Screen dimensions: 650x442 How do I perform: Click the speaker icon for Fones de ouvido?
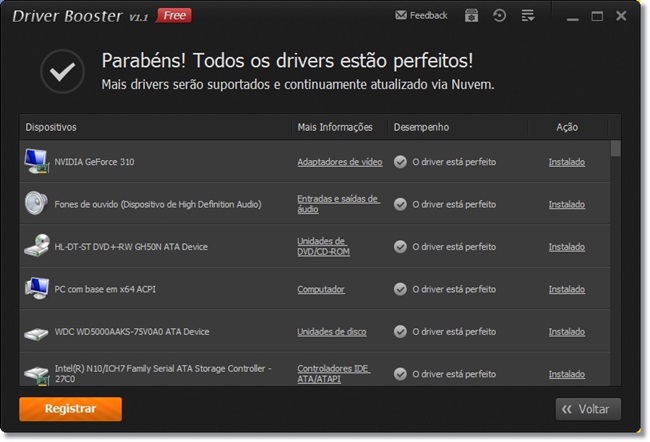click(36, 204)
